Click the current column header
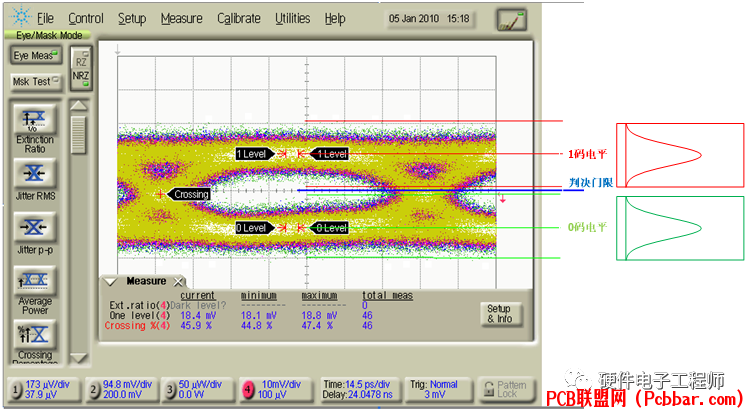Screen dimensions: 748x413 pos(197,296)
